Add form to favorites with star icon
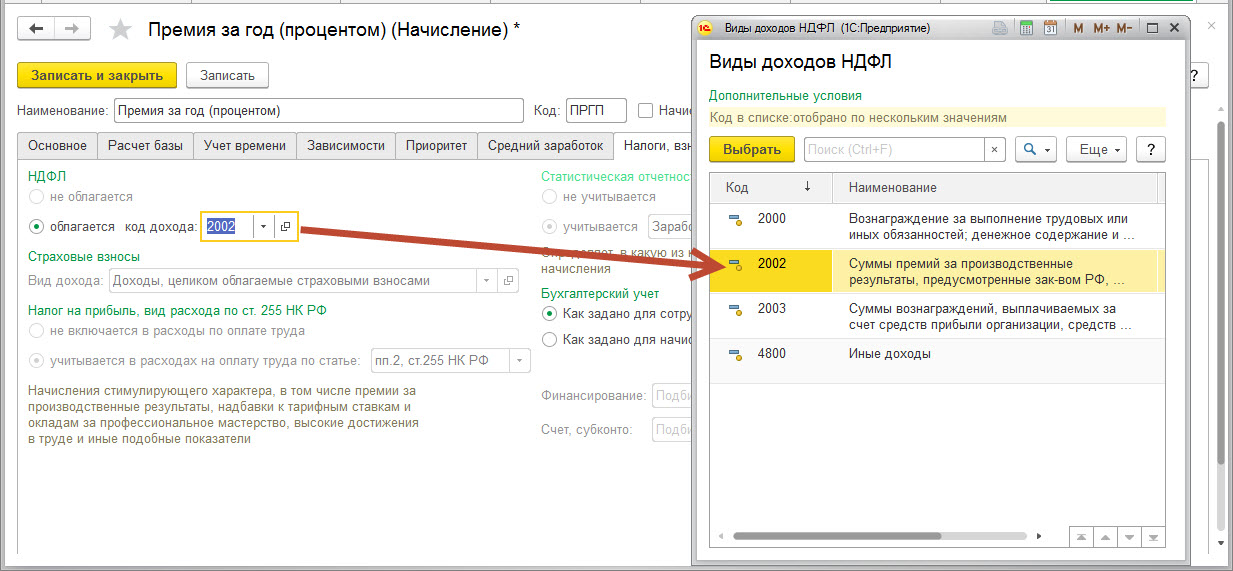The height and width of the screenshot is (571, 1233). click(x=121, y=29)
